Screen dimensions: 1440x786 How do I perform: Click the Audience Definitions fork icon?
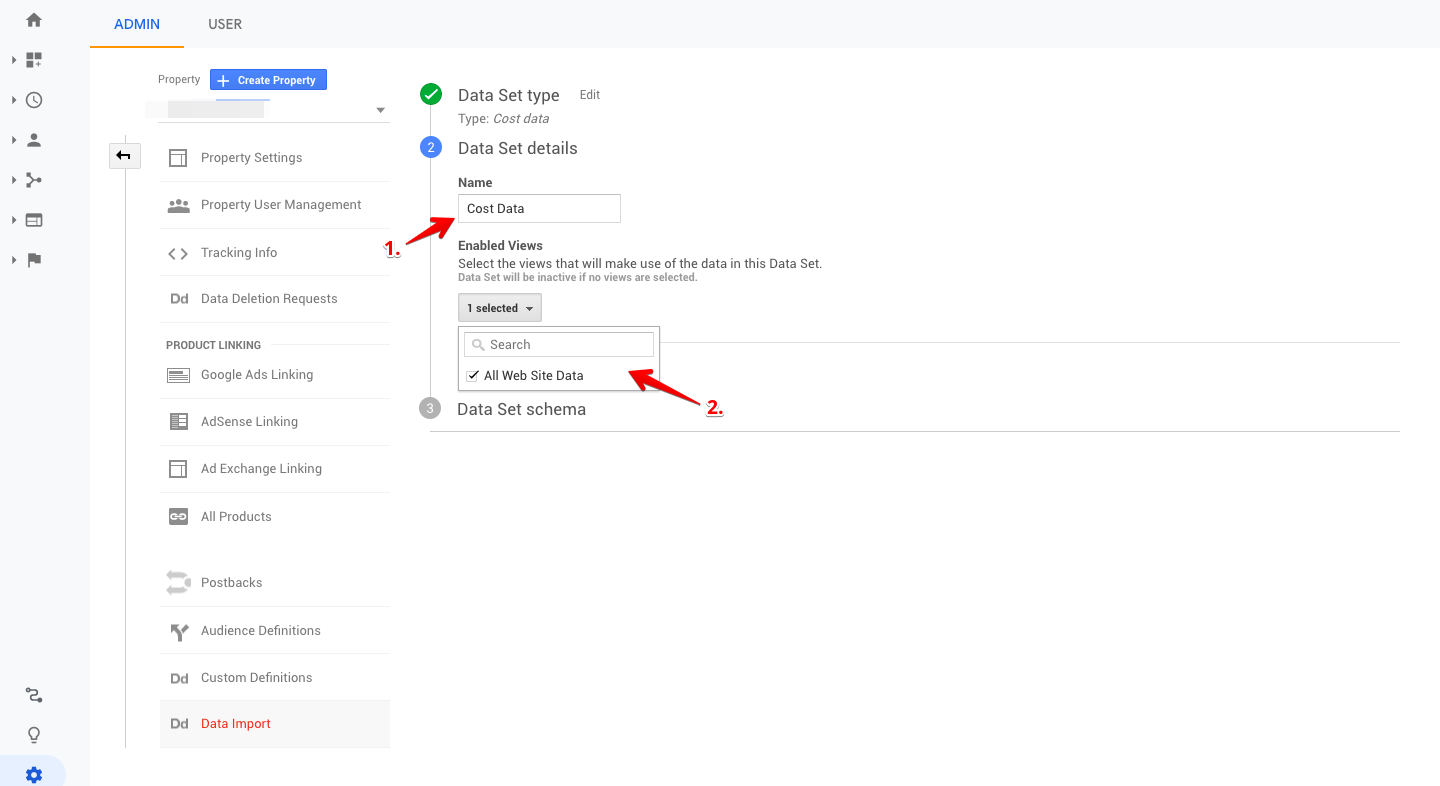click(178, 631)
